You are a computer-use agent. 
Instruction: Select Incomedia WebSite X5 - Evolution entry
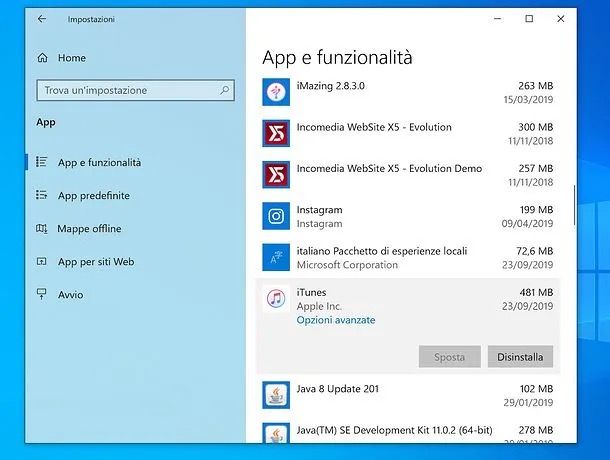374,127
